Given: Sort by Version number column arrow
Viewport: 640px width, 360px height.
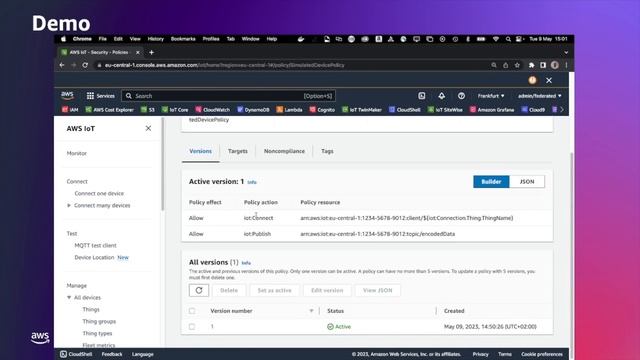Looking at the screenshot, I should coord(311,311).
